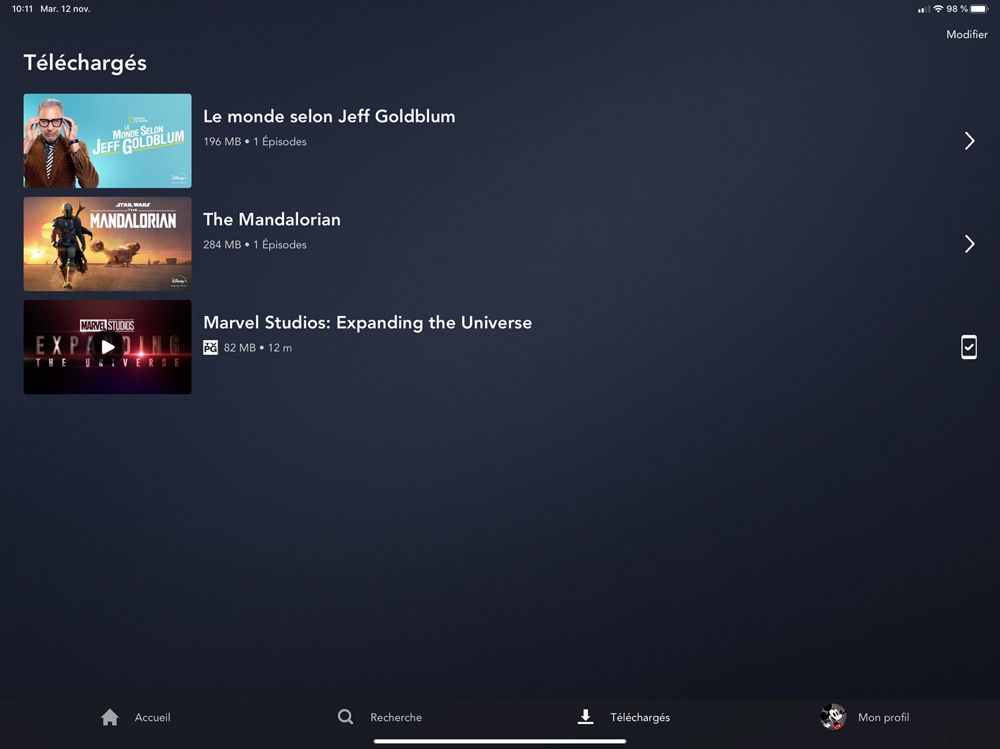Screen dimensions: 1000x749
Task: Click '284 MB • 1 Épisodes' text
Action: pyautogui.click(x=255, y=244)
